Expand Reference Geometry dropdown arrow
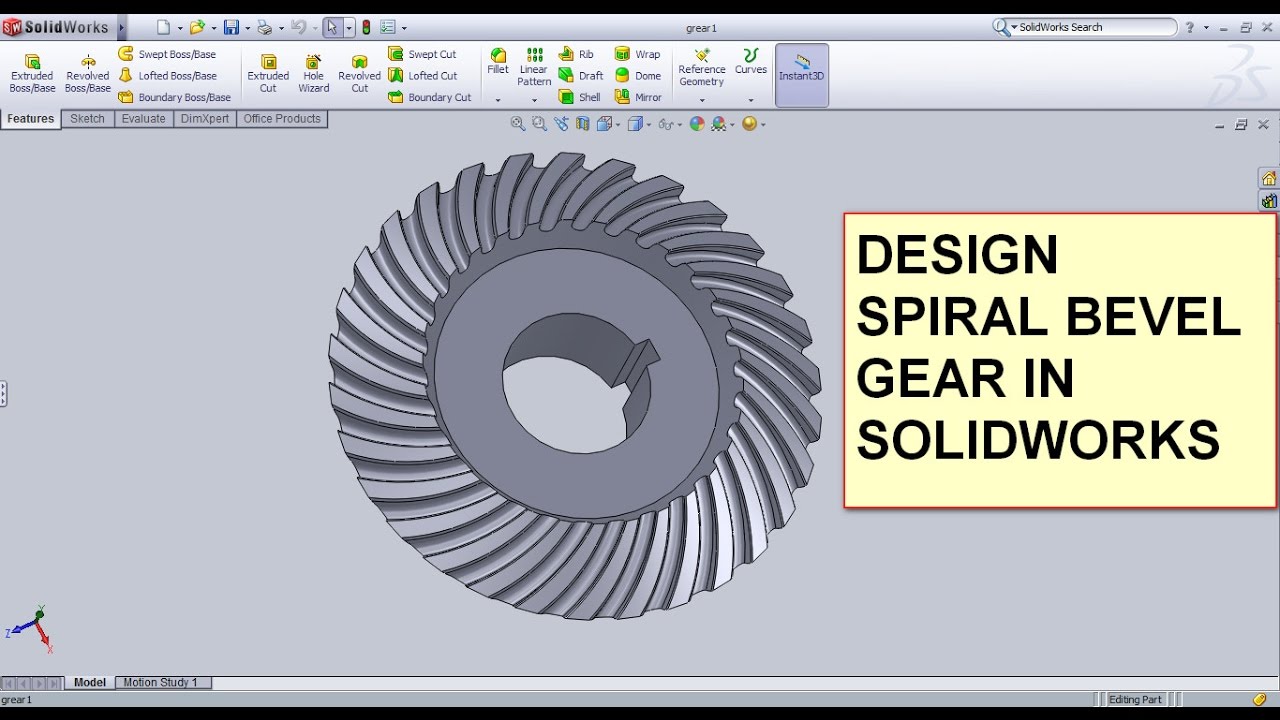 [702, 100]
